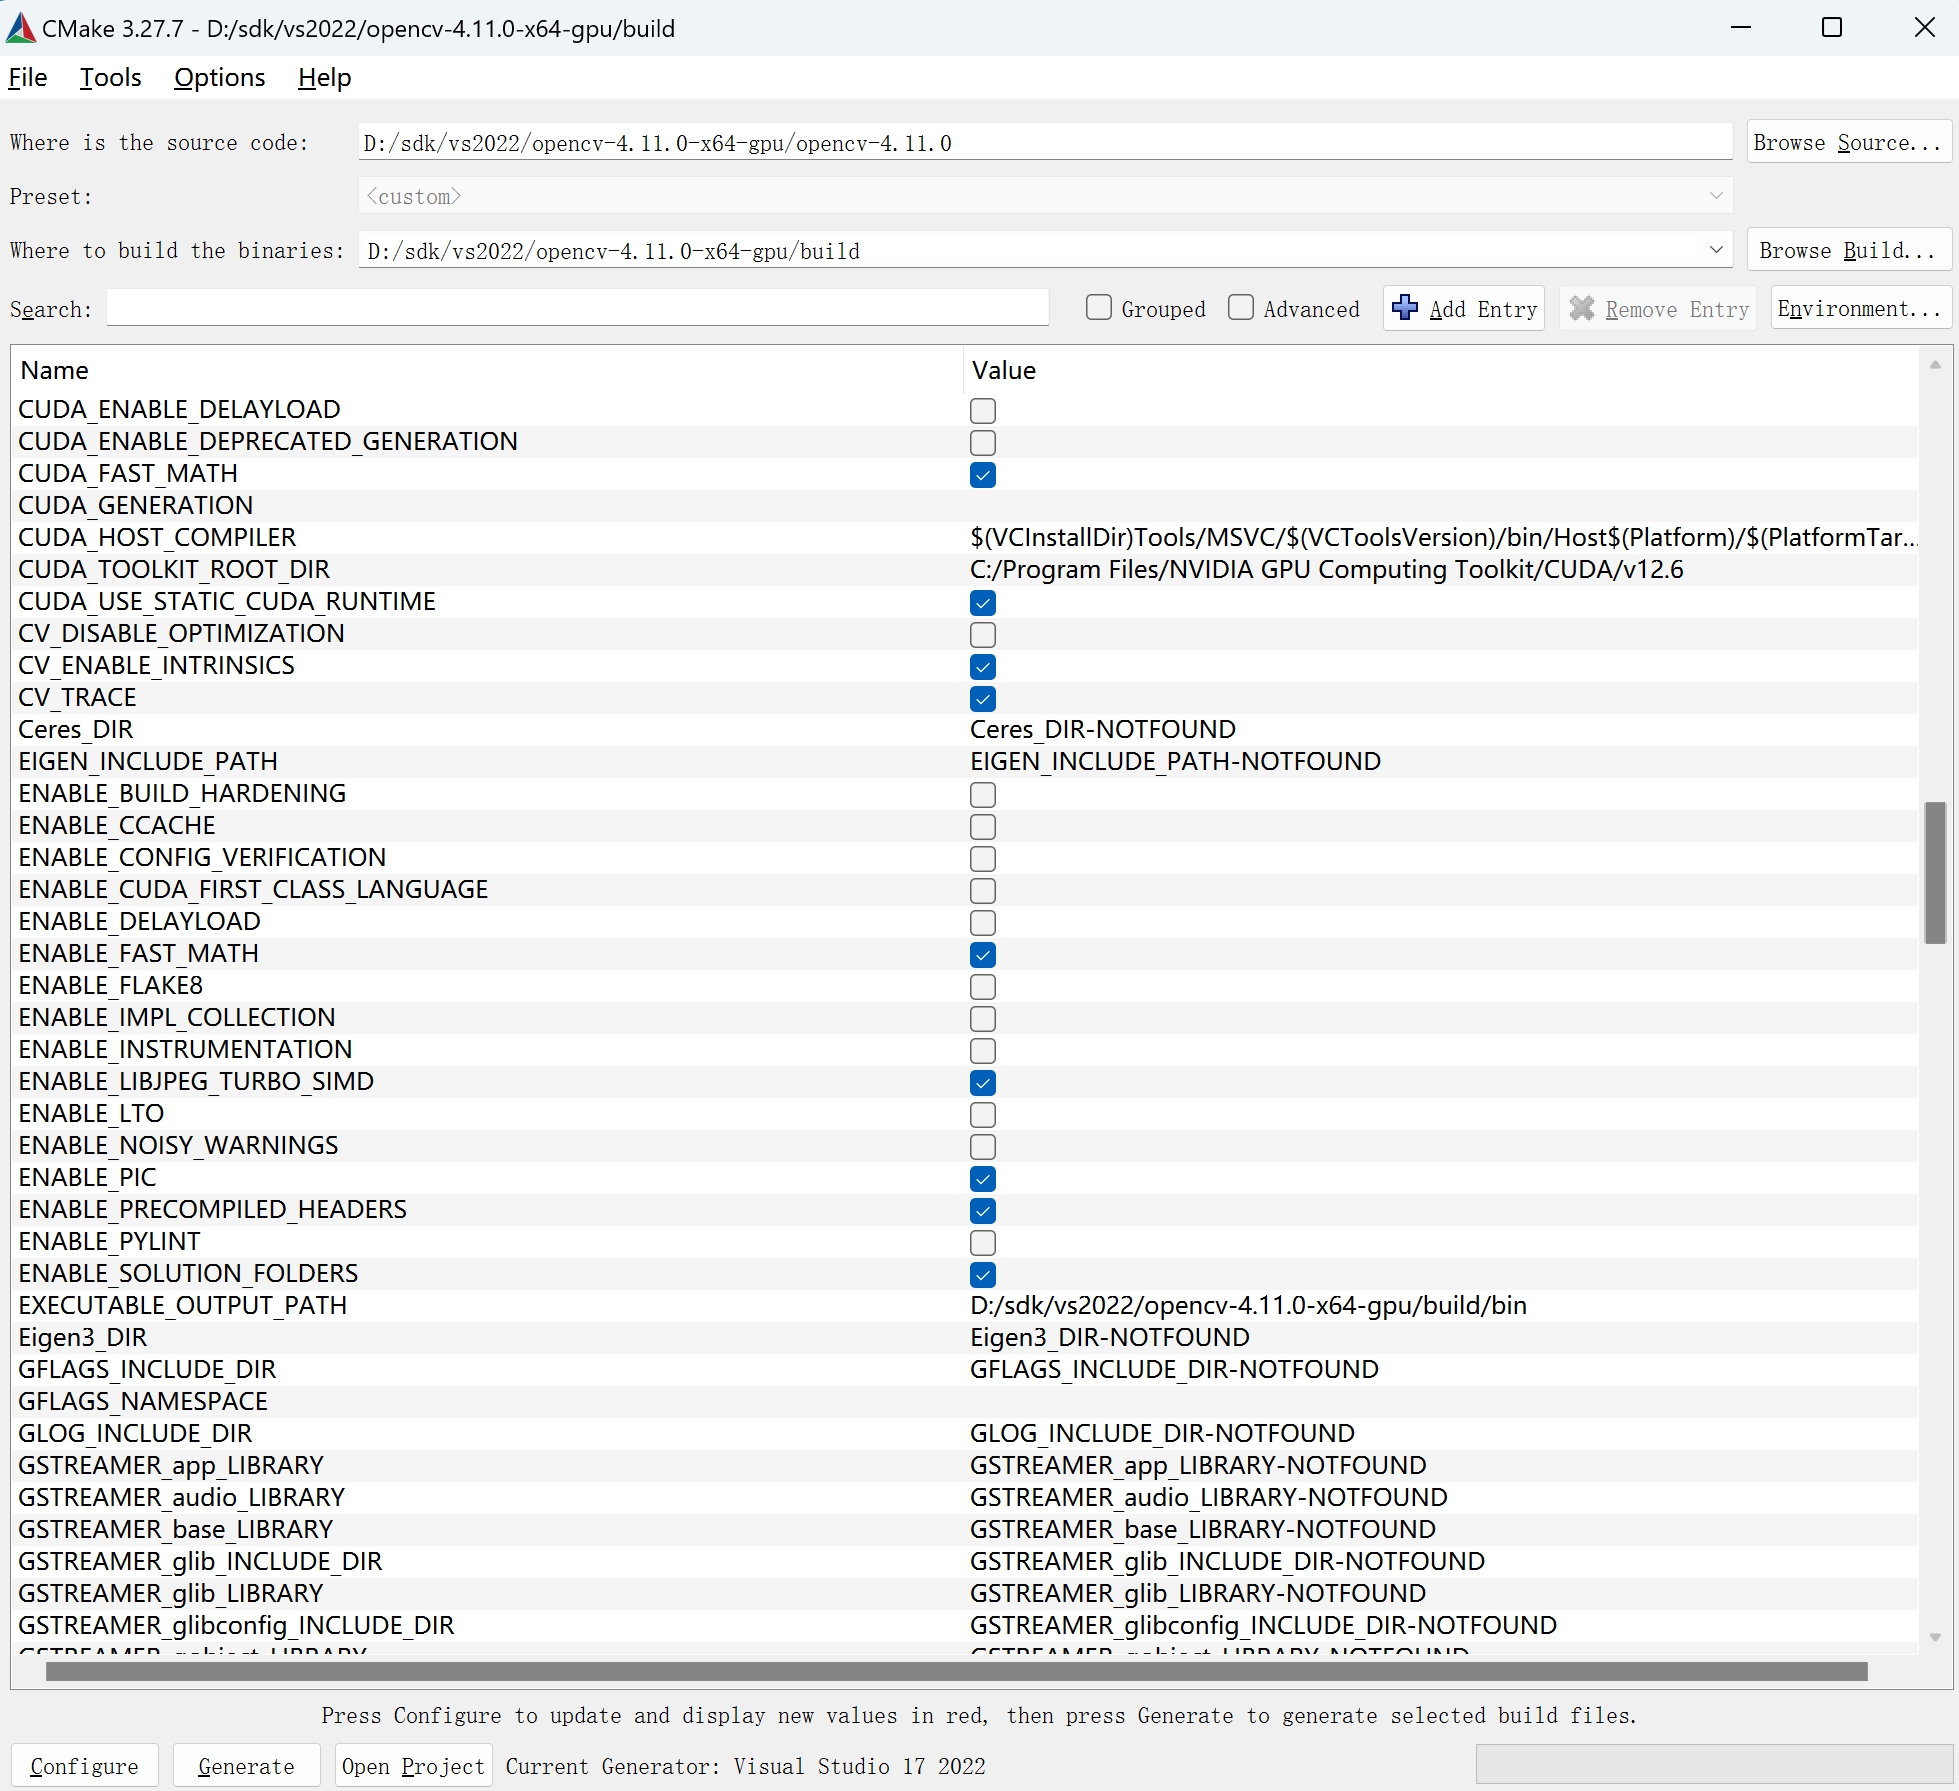Toggle the Grouped checkbox
Screen dimensions: 1959x1791
1098,308
